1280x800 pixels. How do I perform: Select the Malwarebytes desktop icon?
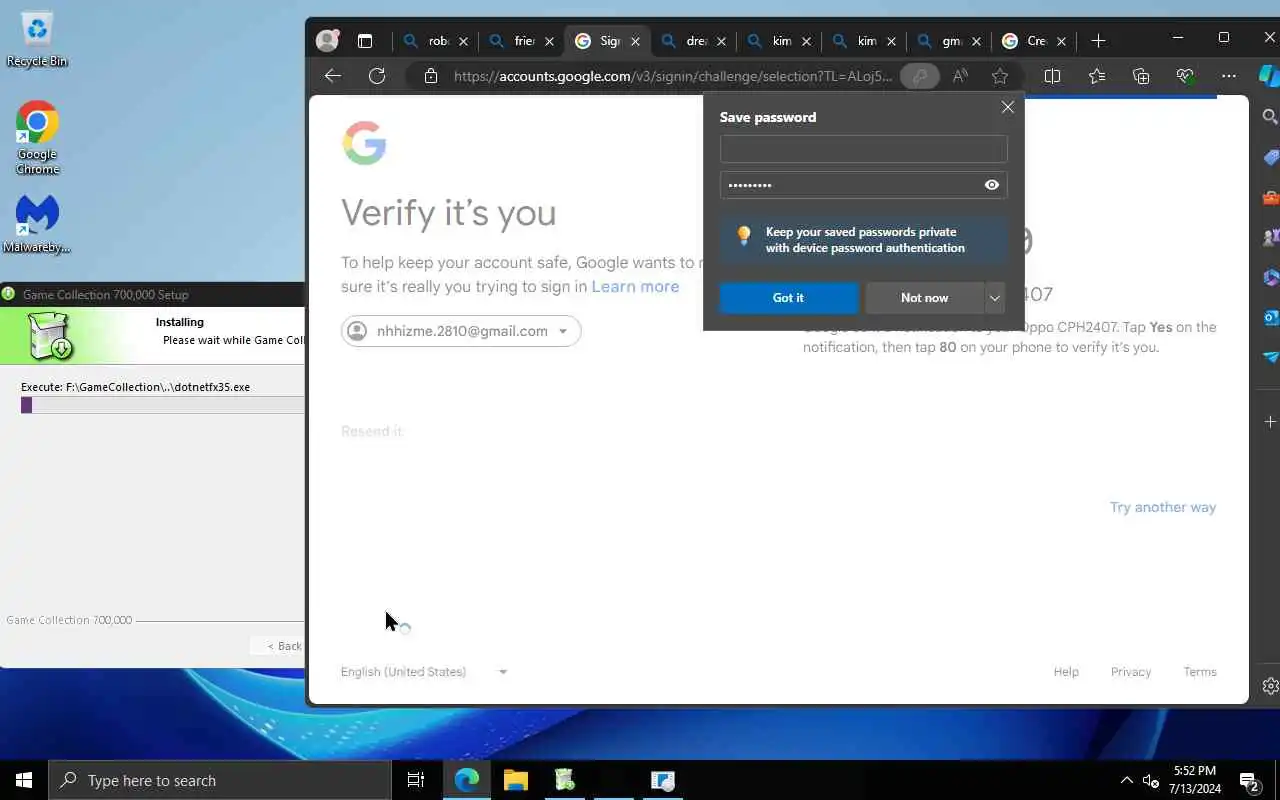[x=37, y=223]
